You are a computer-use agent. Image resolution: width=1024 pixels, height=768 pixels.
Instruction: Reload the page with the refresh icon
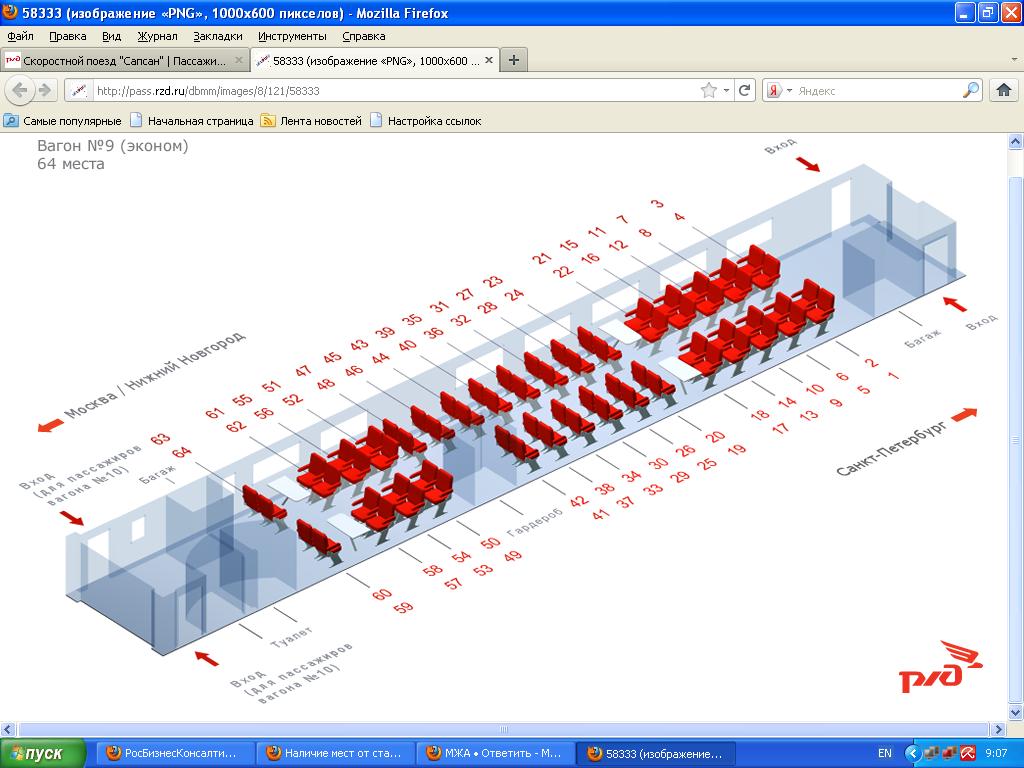tap(745, 90)
